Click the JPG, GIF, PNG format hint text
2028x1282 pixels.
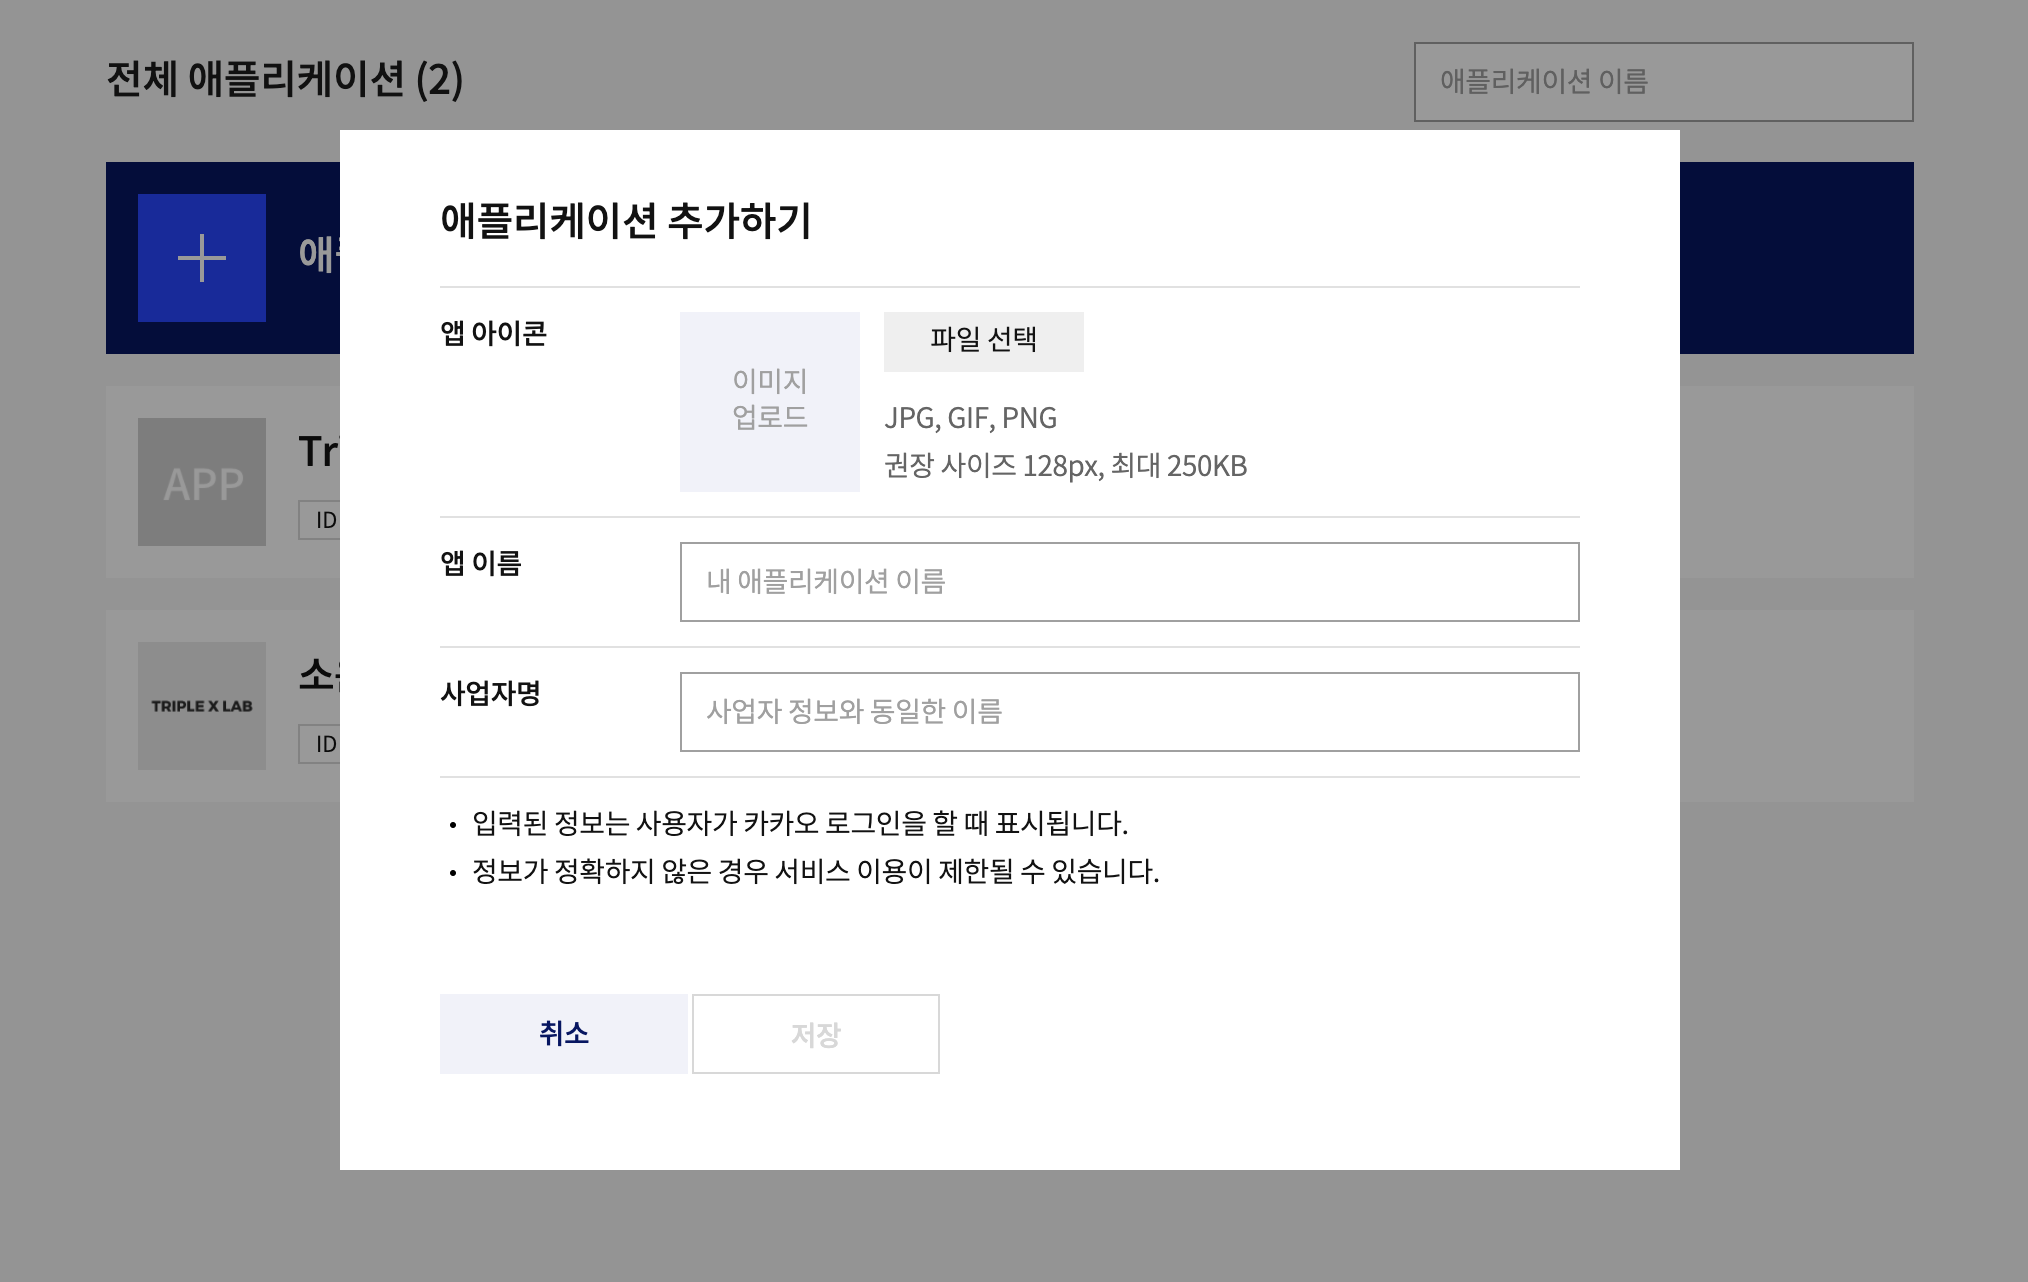click(970, 418)
